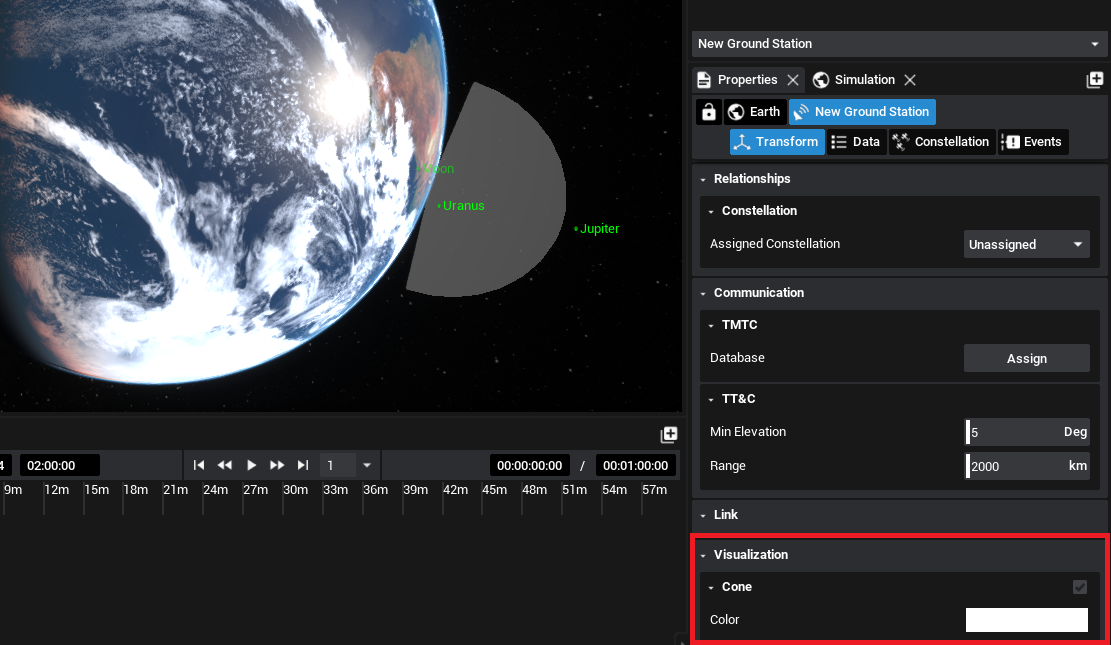Open the Assigned Constellation dropdown

1027,245
